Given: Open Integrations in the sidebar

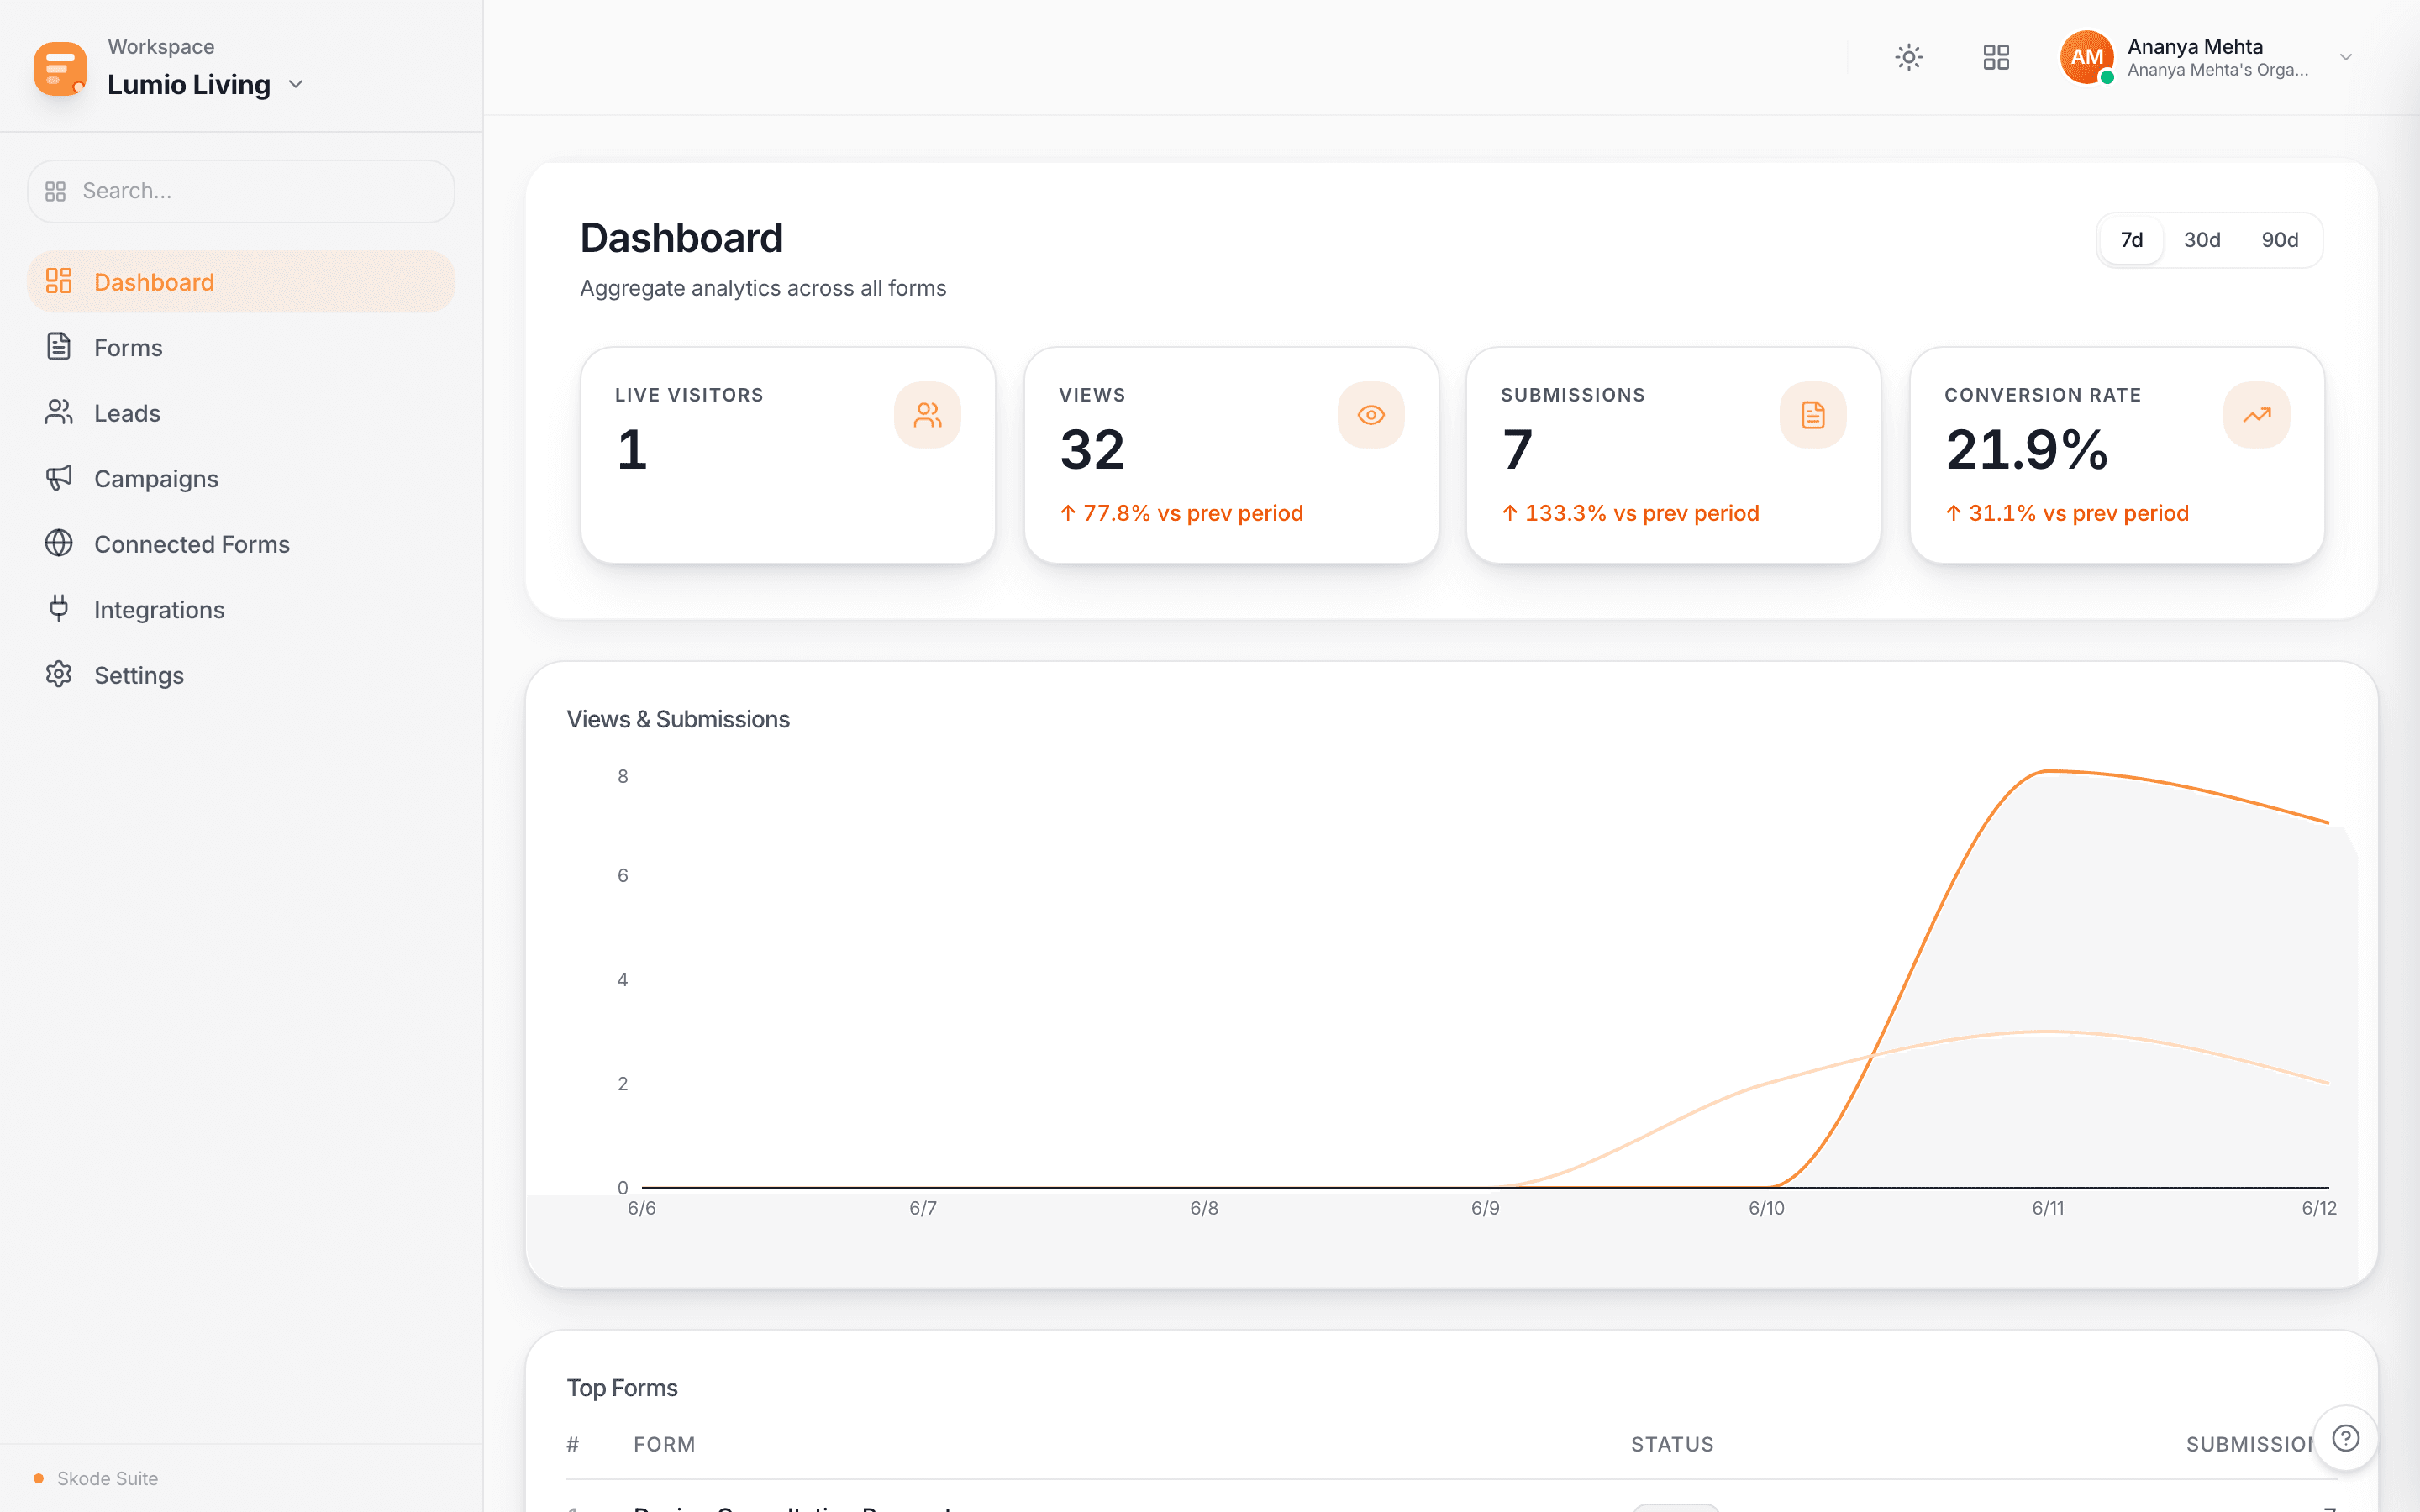Looking at the screenshot, I should pyautogui.click(x=241, y=609).
